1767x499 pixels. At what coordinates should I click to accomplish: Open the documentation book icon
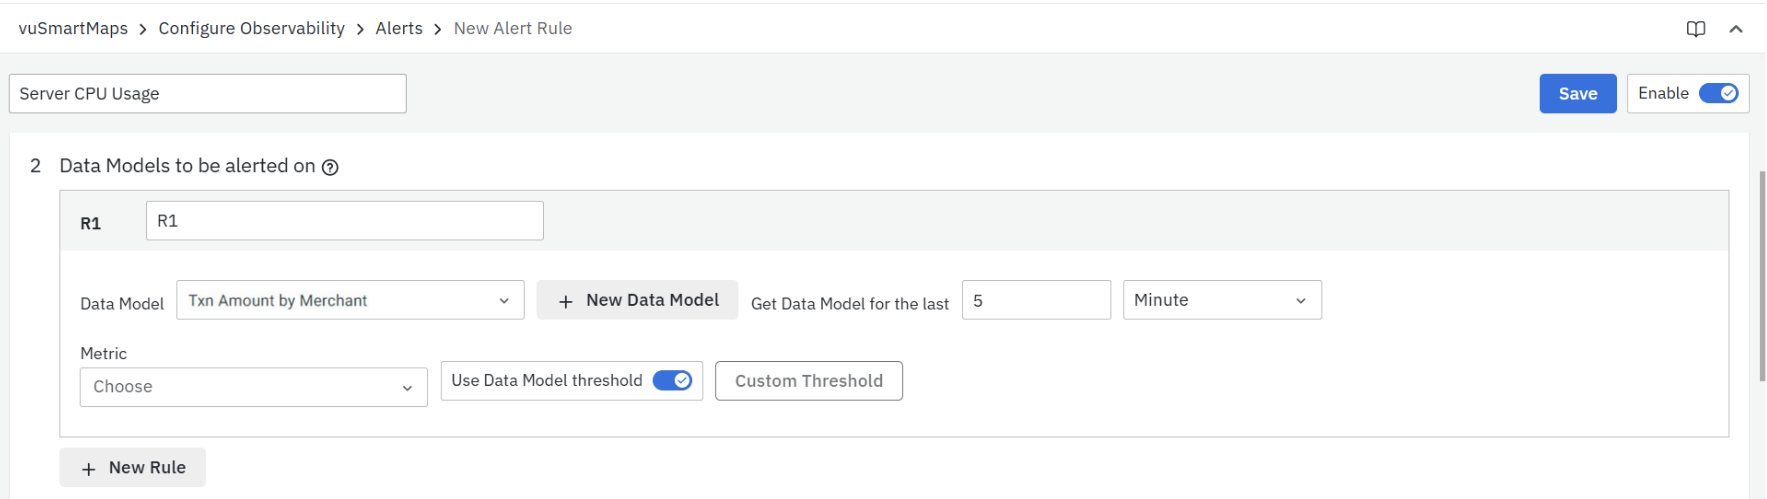click(x=1695, y=29)
